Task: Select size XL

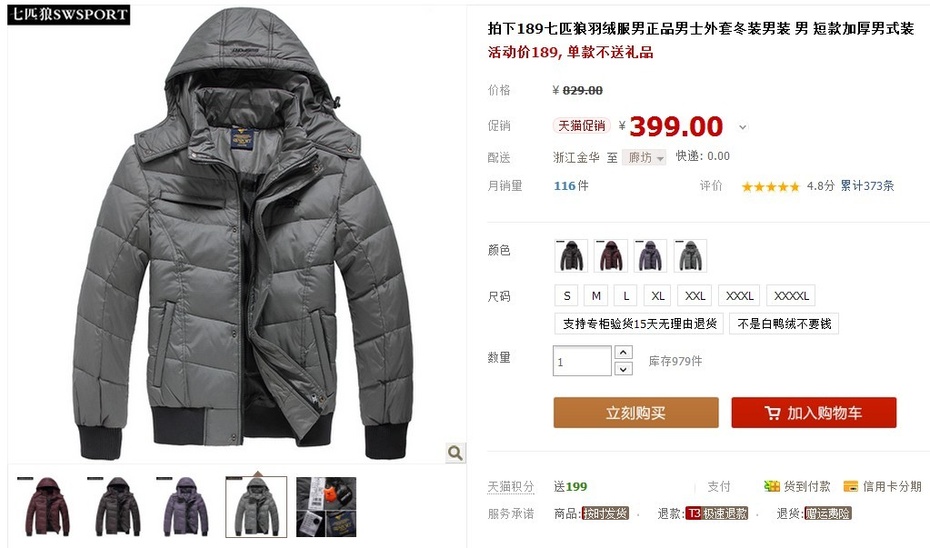Action: pos(658,295)
